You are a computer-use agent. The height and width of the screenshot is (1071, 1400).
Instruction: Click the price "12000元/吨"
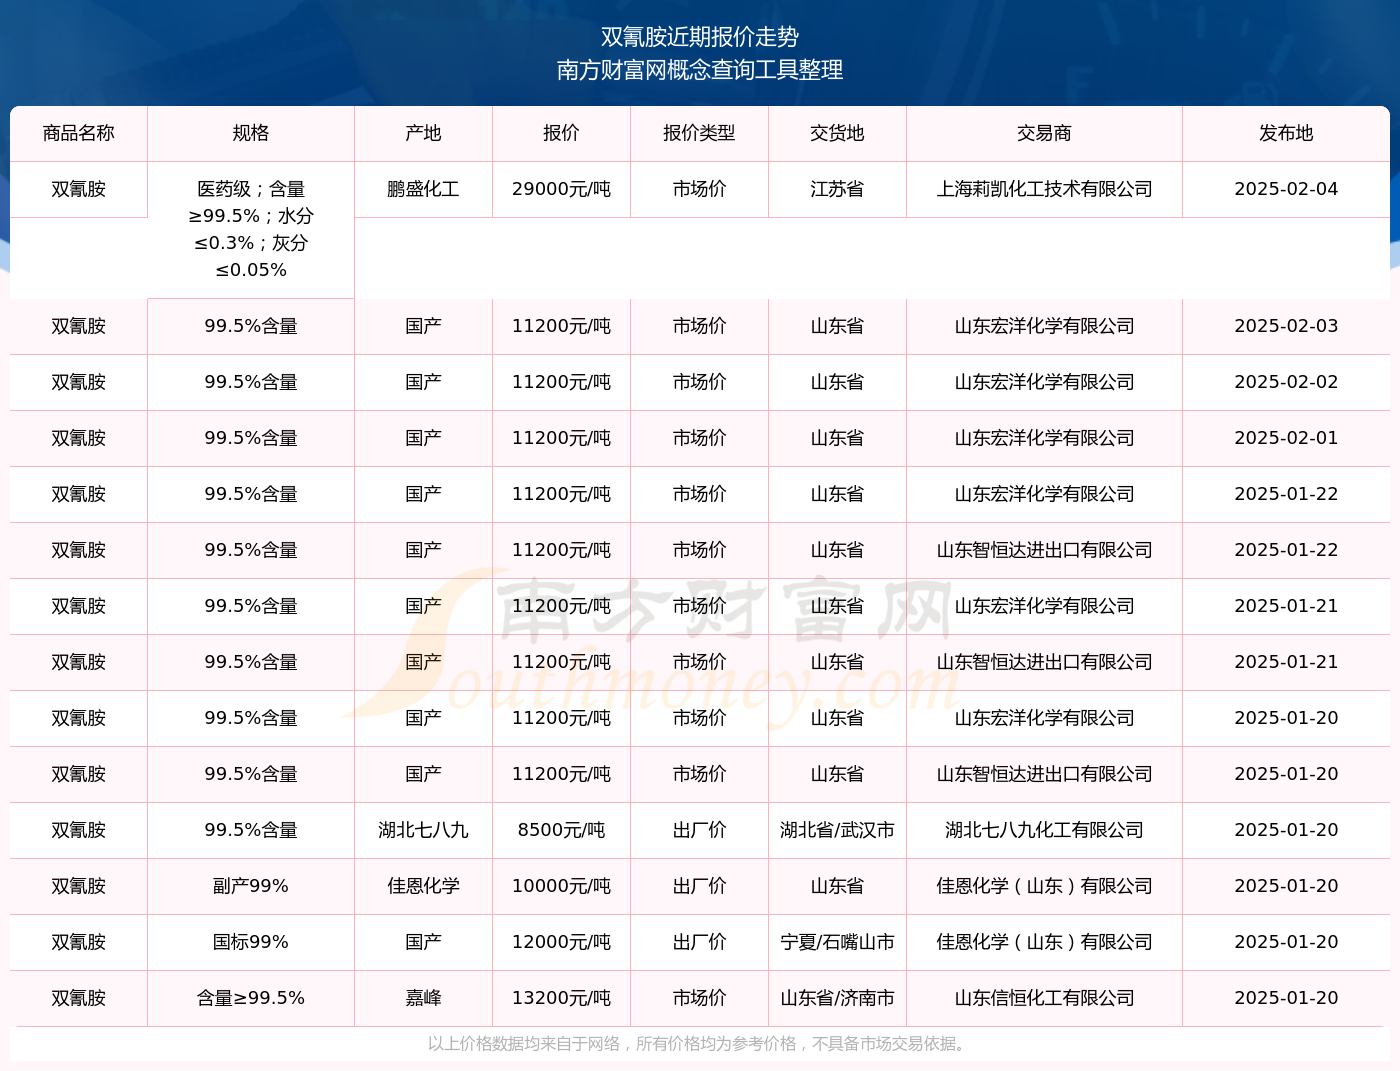tap(561, 942)
